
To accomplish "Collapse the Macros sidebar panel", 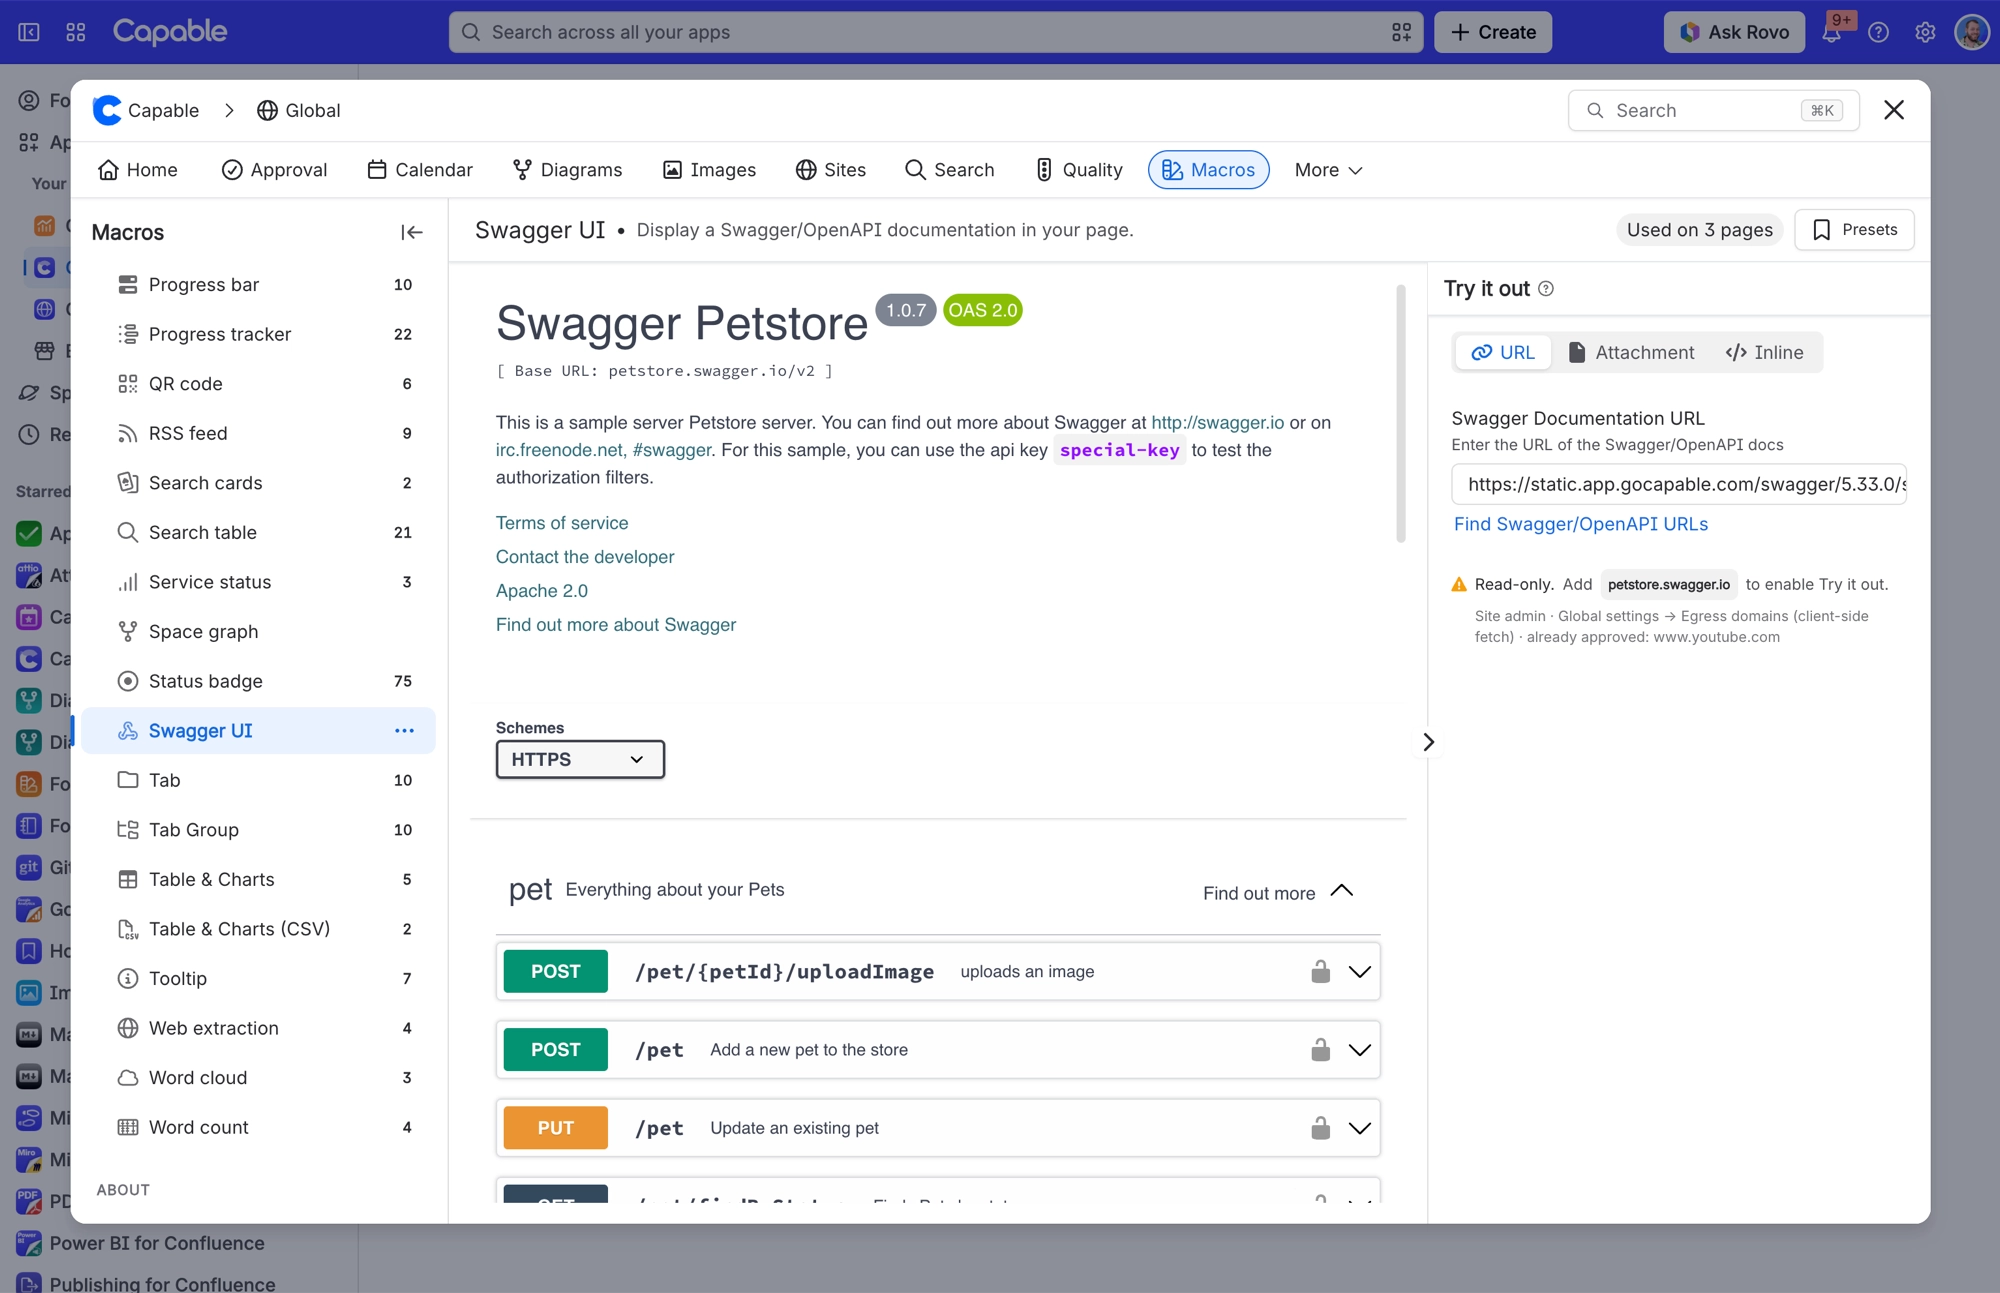I will click(x=411, y=232).
